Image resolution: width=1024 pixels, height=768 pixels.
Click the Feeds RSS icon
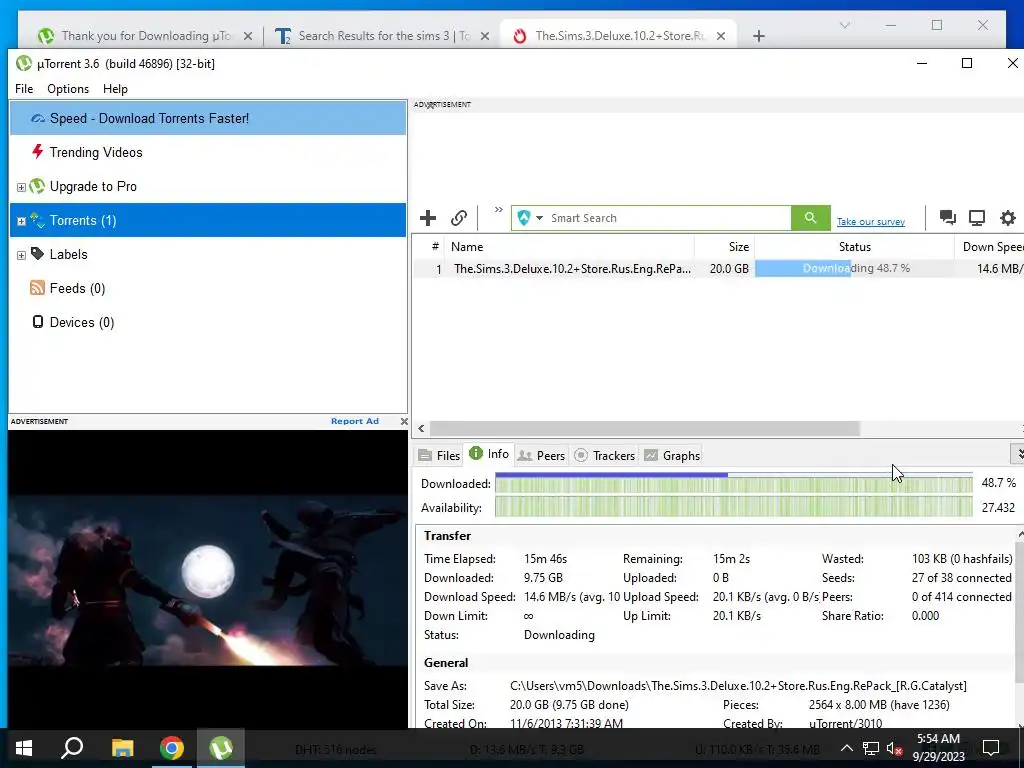pyautogui.click(x=38, y=288)
